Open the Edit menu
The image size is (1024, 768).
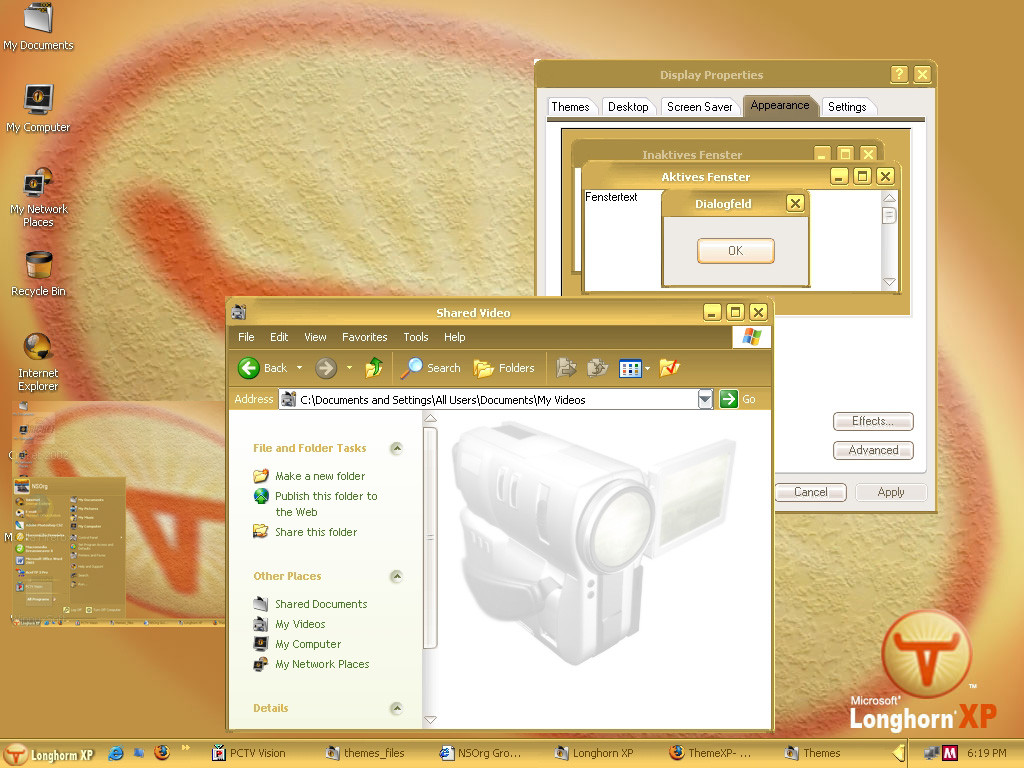coord(279,337)
